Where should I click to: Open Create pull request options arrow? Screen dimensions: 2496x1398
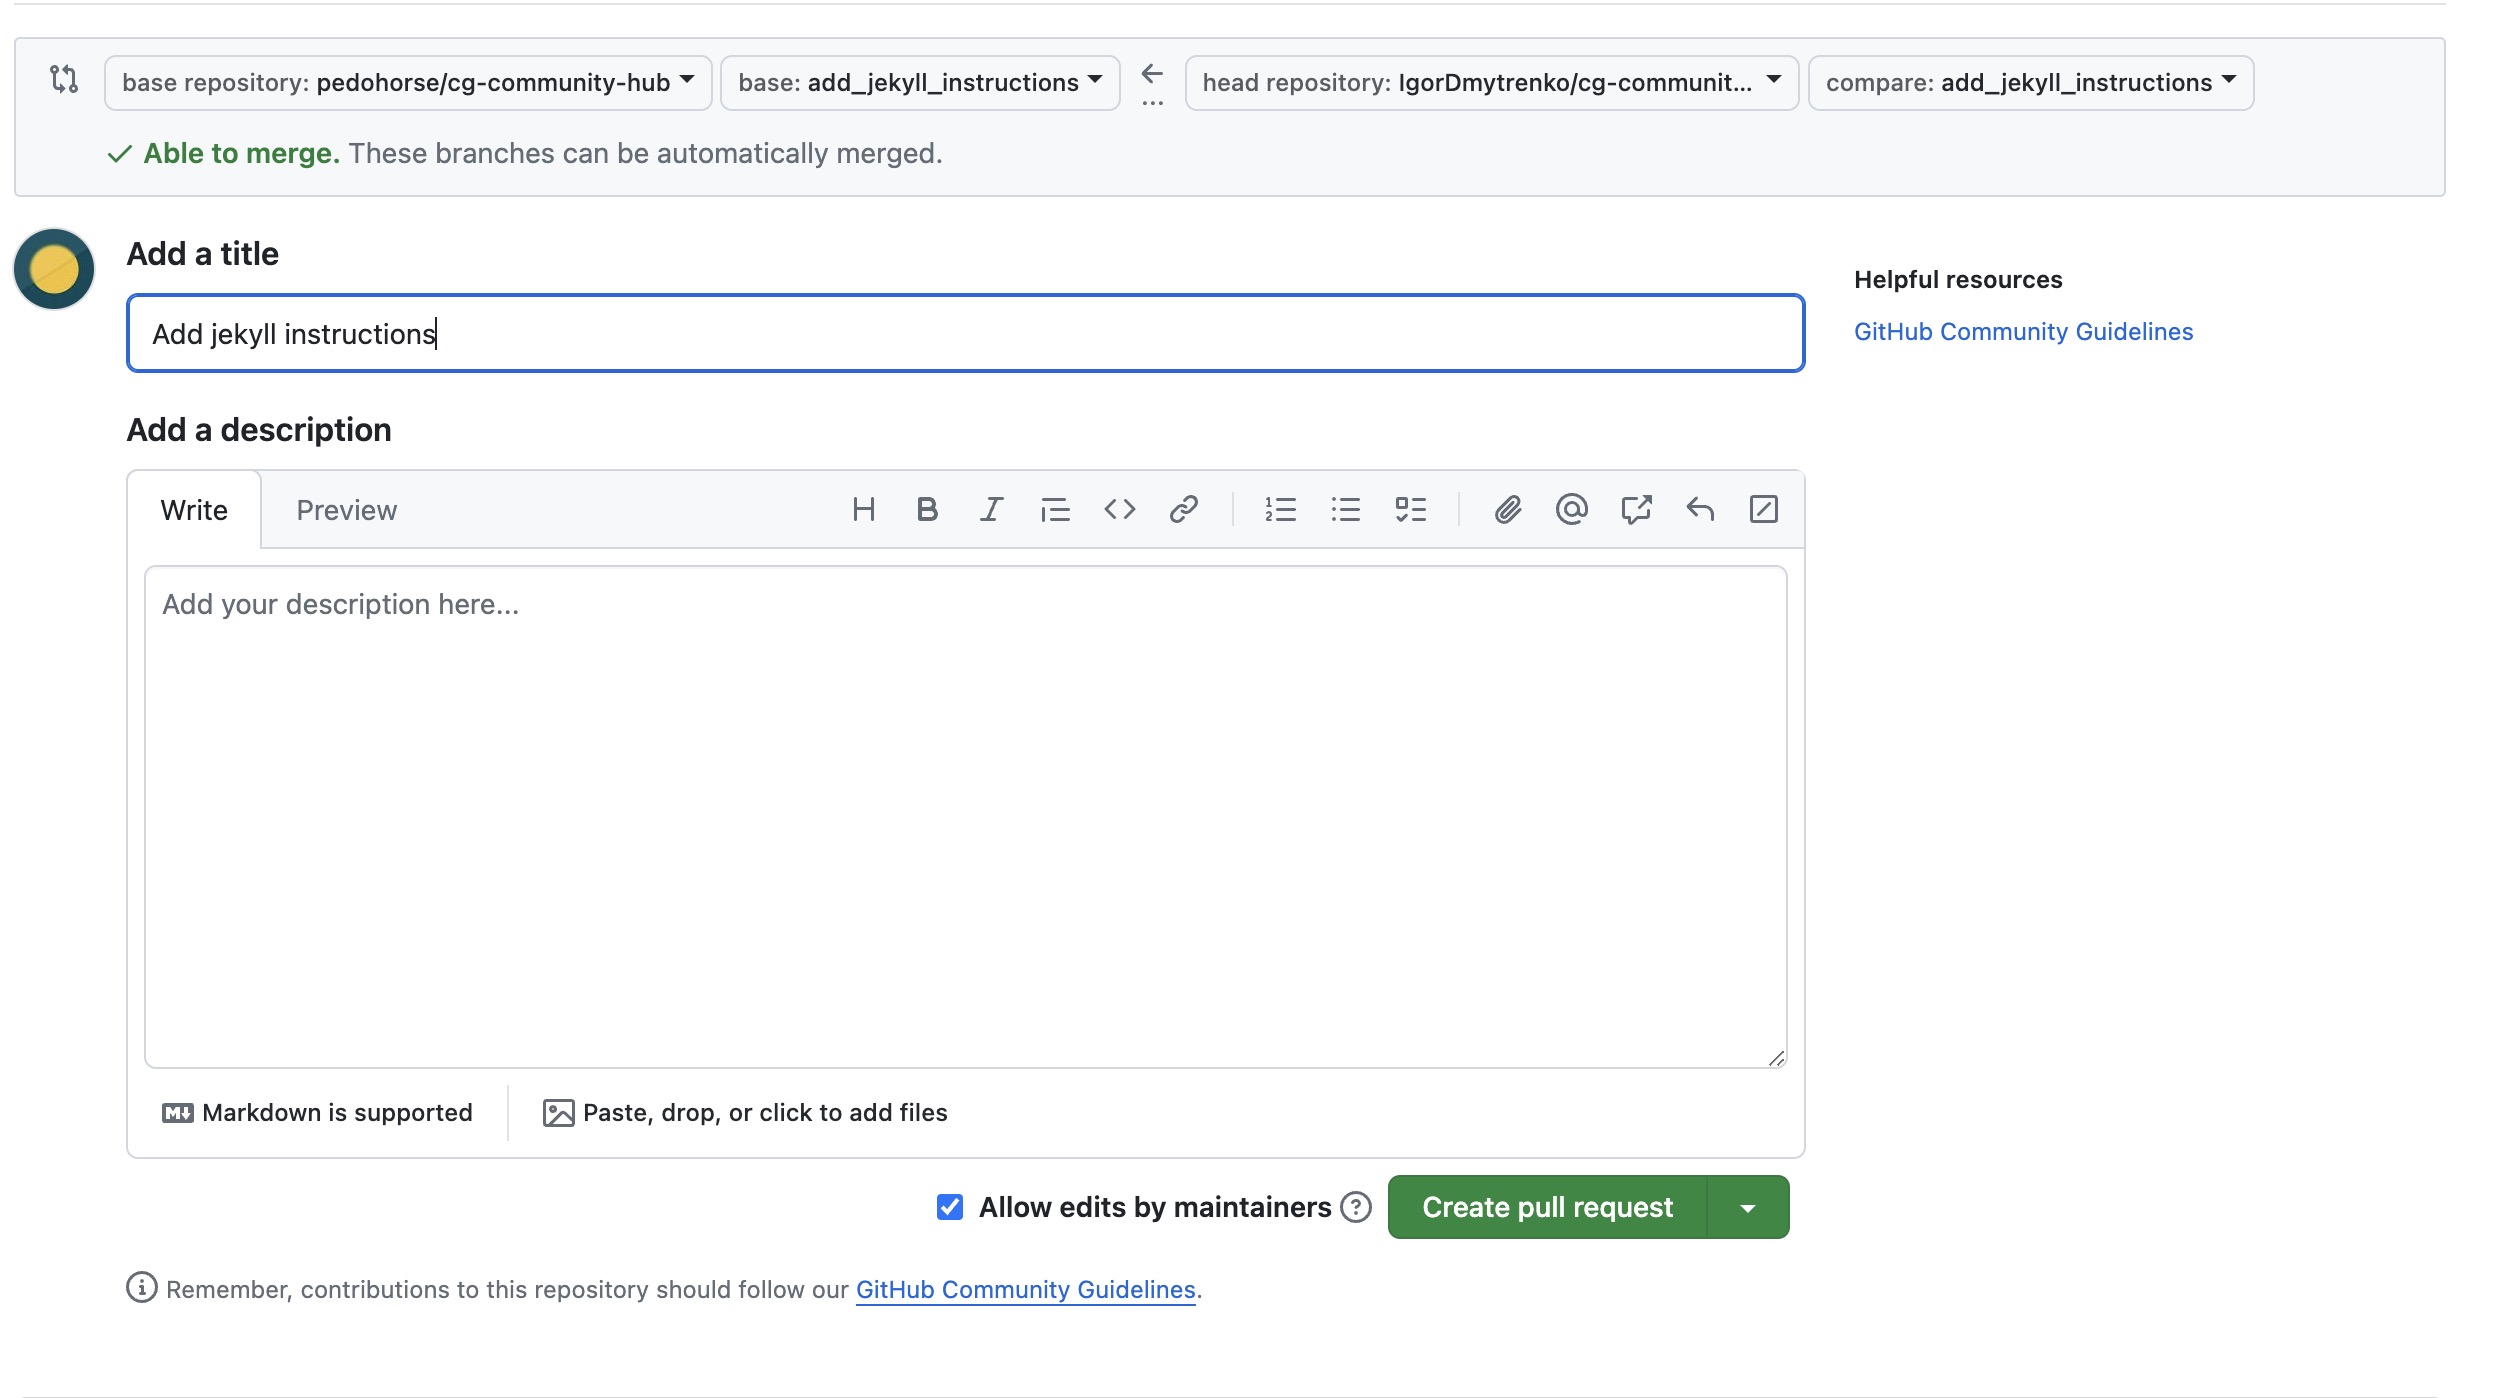point(1747,1208)
